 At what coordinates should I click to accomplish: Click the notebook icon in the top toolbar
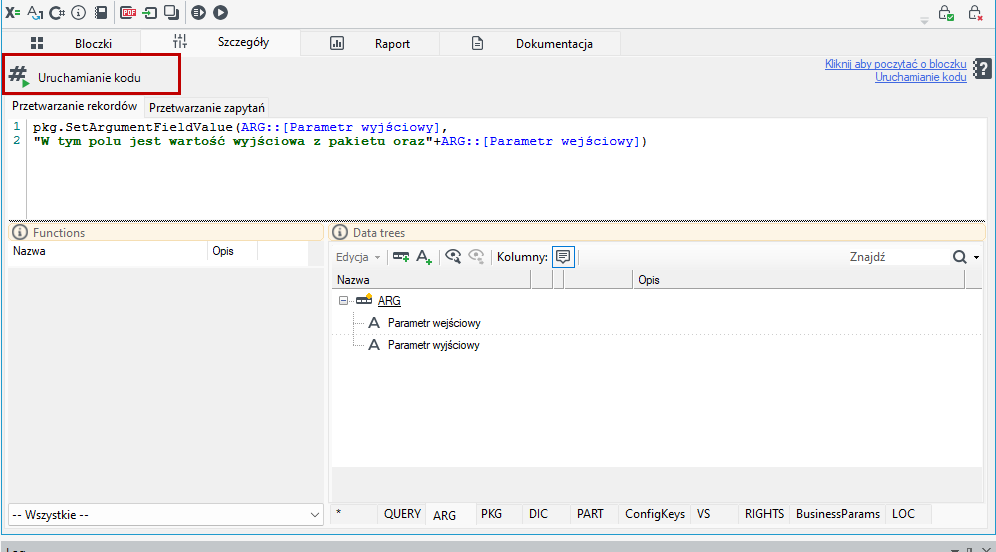tap(101, 12)
